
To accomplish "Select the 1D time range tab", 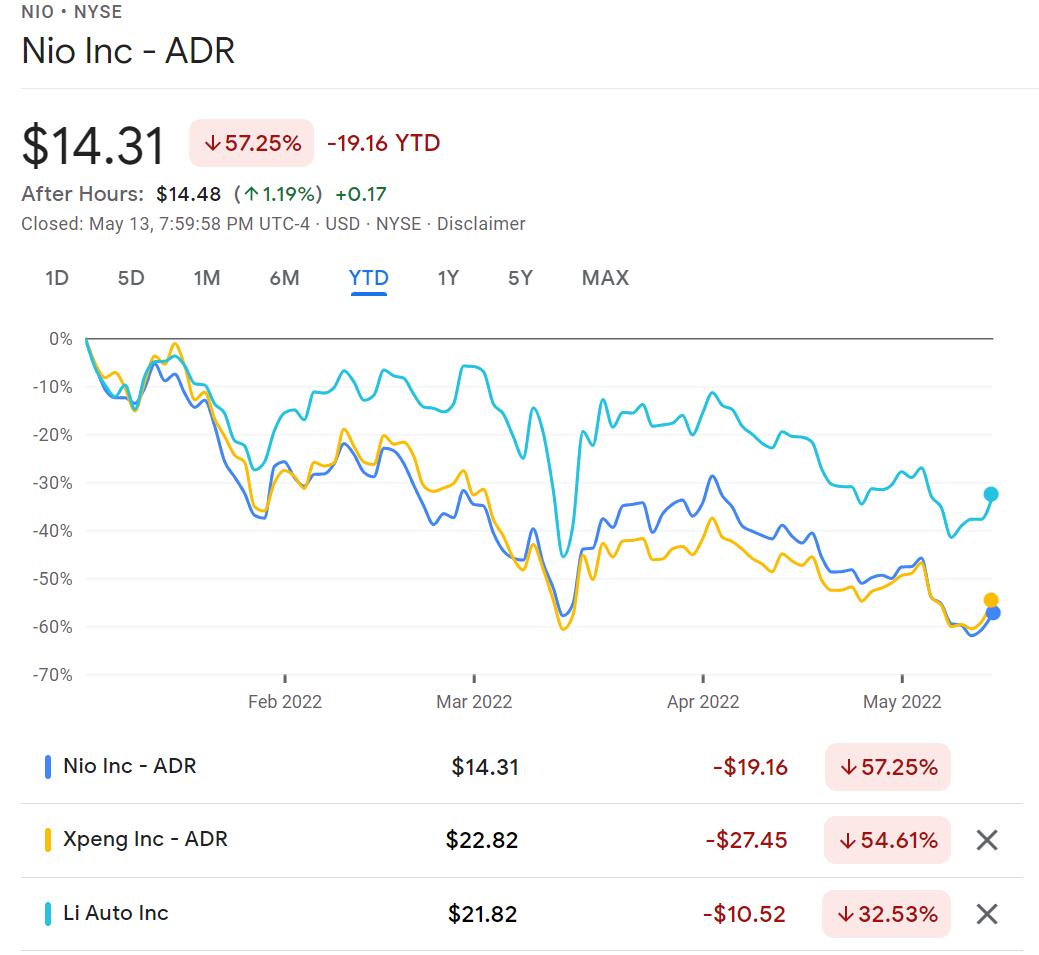I will [x=57, y=278].
